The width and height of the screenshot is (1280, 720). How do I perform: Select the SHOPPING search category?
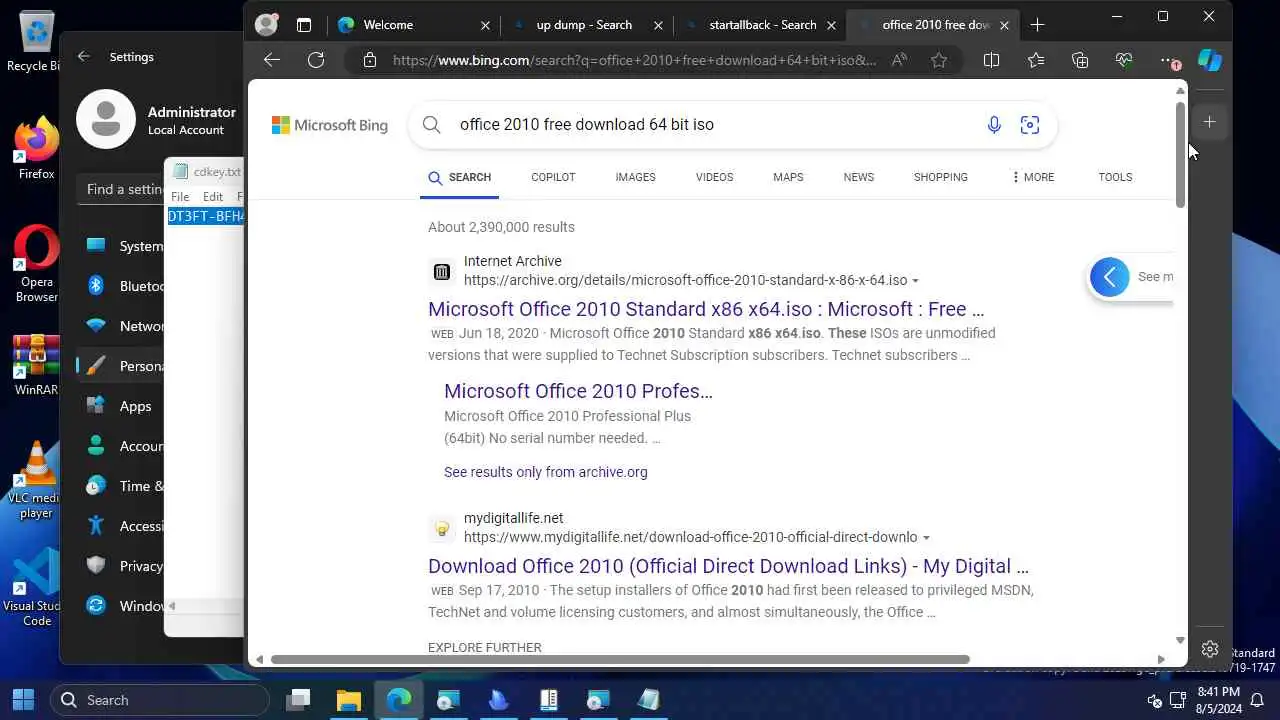tap(940, 177)
